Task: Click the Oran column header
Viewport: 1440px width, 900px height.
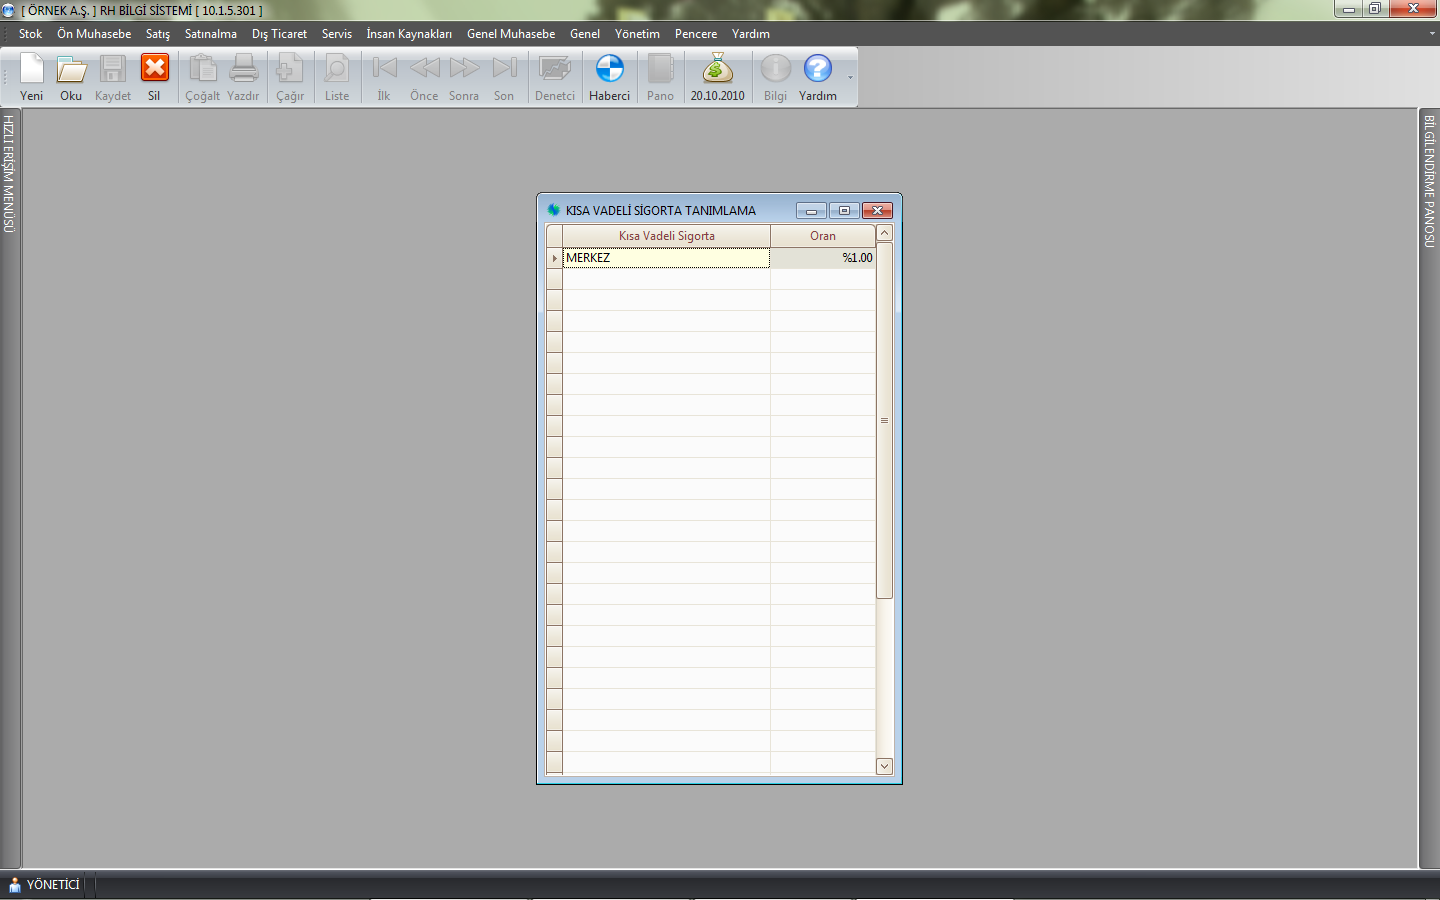Action: (822, 236)
